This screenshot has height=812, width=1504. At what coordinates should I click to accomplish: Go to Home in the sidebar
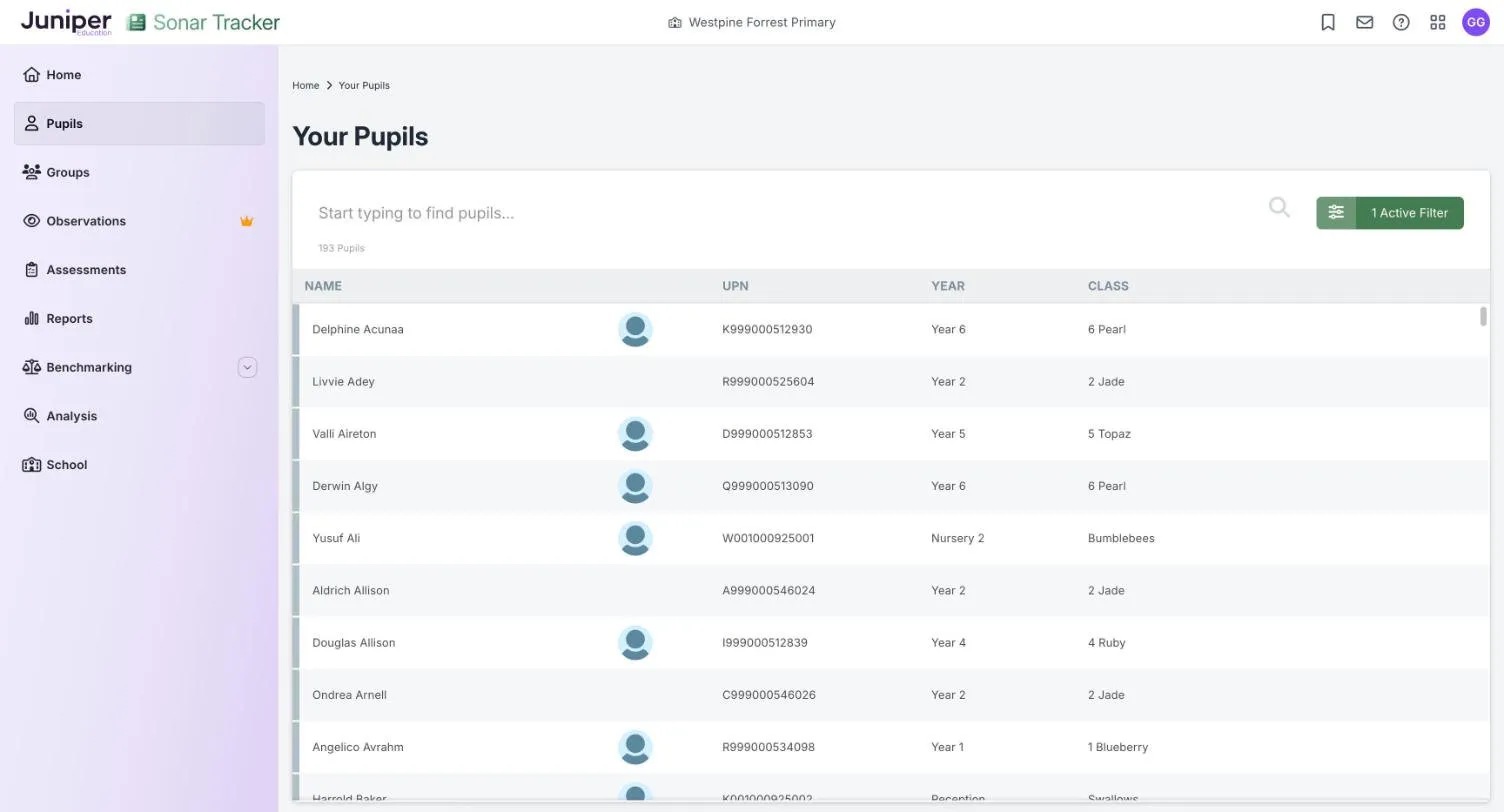pyautogui.click(x=139, y=75)
